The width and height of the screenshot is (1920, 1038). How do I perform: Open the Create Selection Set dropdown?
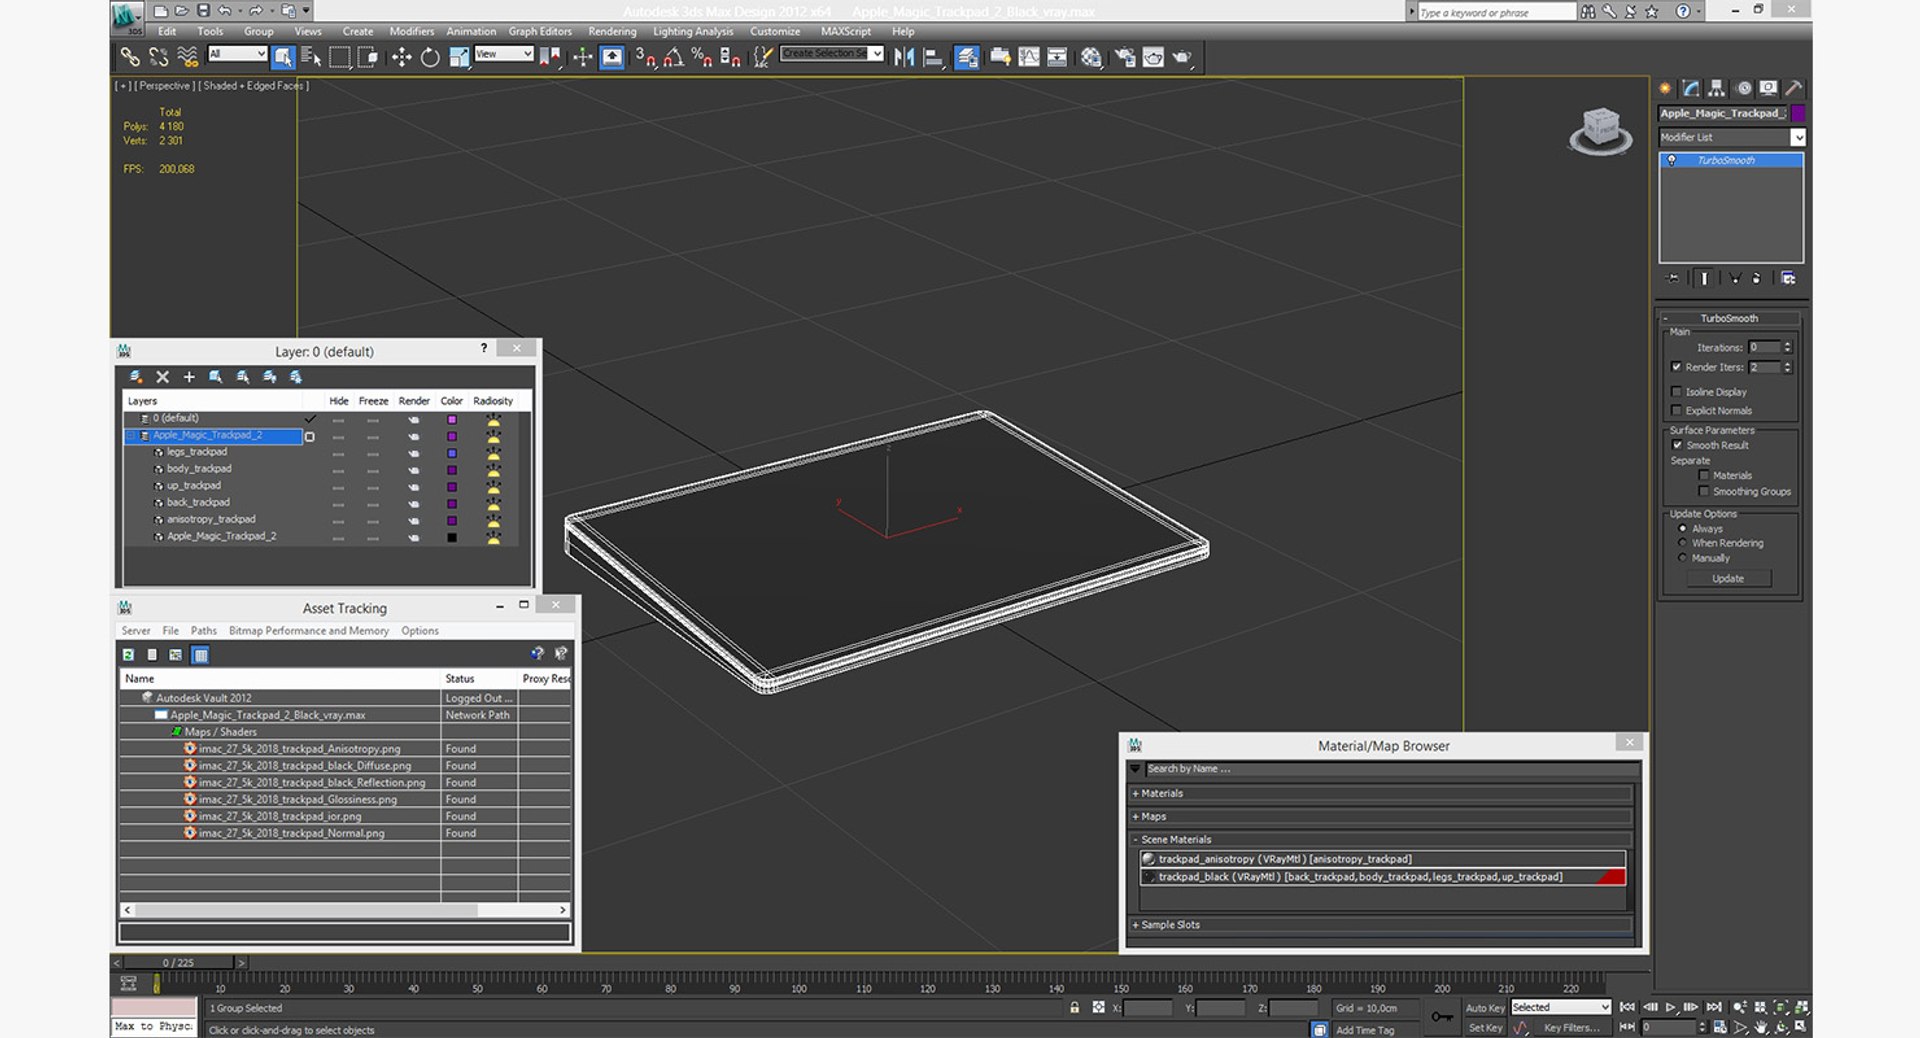click(832, 54)
